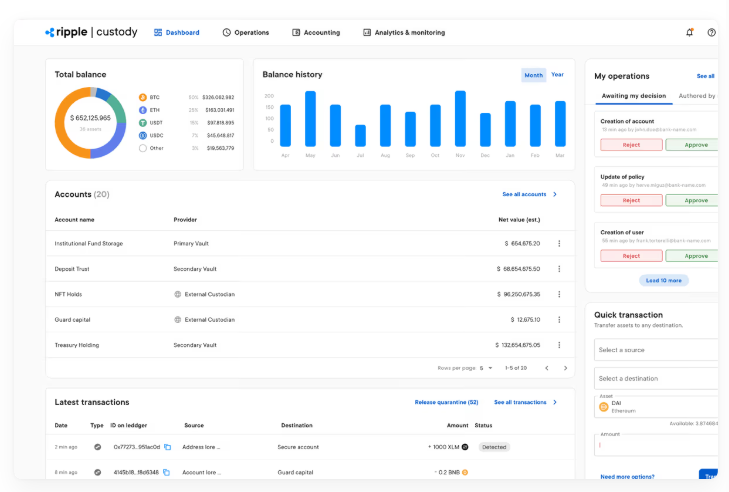The image size is (729, 492).
Task: Click the USDC coin icon
Action: tap(143, 135)
